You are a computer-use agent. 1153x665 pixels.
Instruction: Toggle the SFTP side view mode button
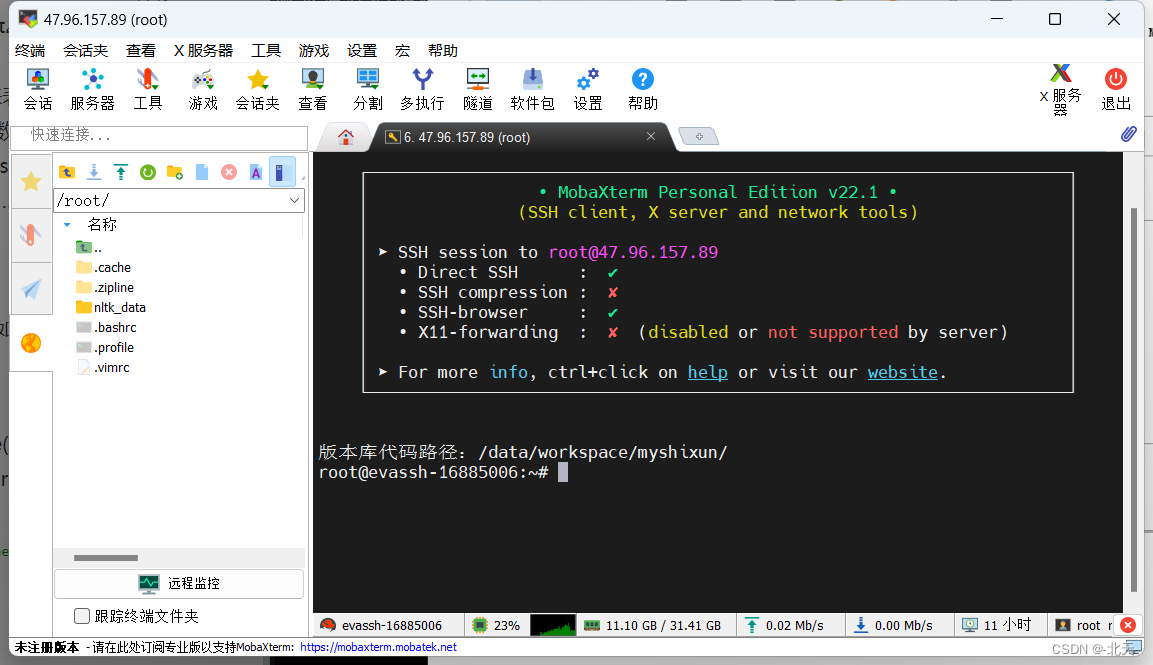[282, 171]
